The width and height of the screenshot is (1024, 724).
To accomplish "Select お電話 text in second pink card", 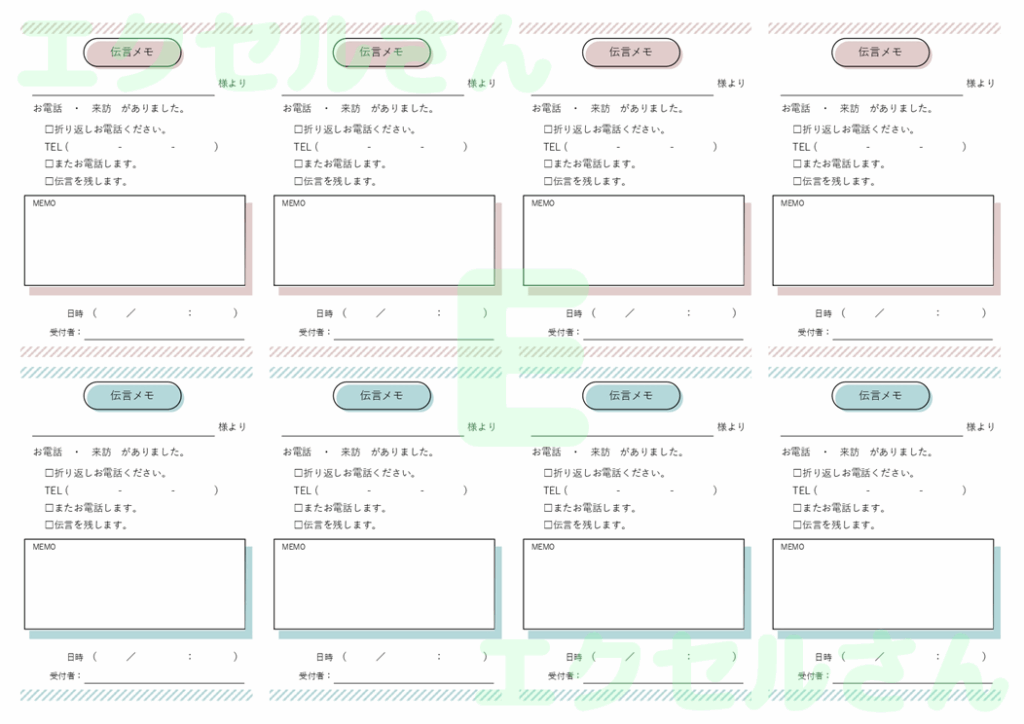I will click(297, 108).
